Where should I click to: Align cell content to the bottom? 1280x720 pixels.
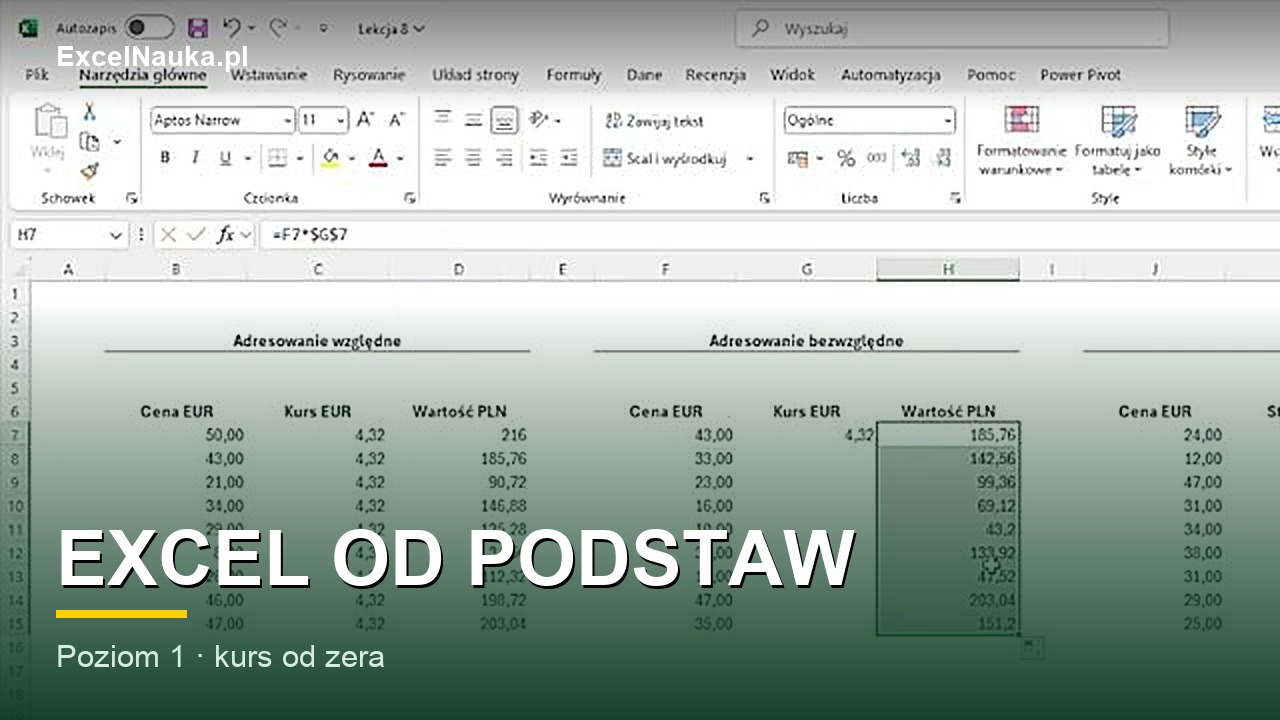[505, 120]
